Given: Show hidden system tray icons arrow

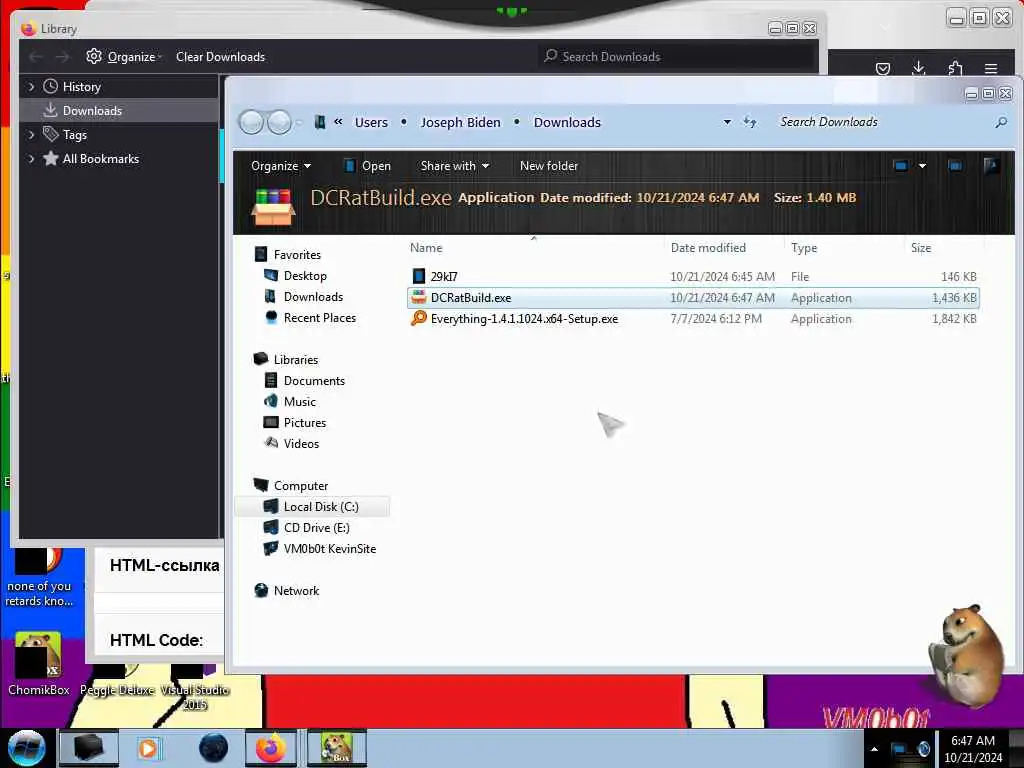Looking at the screenshot, I should pos(874,749).
